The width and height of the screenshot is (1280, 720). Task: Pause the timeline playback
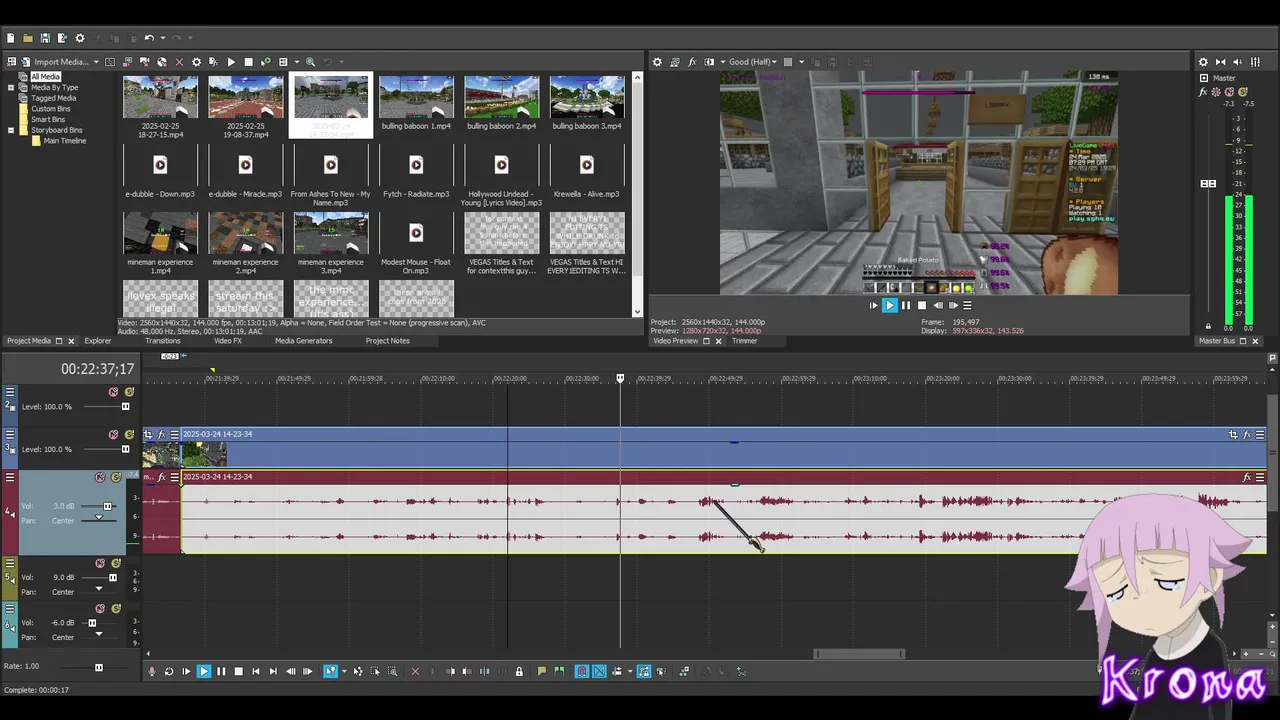221,671
